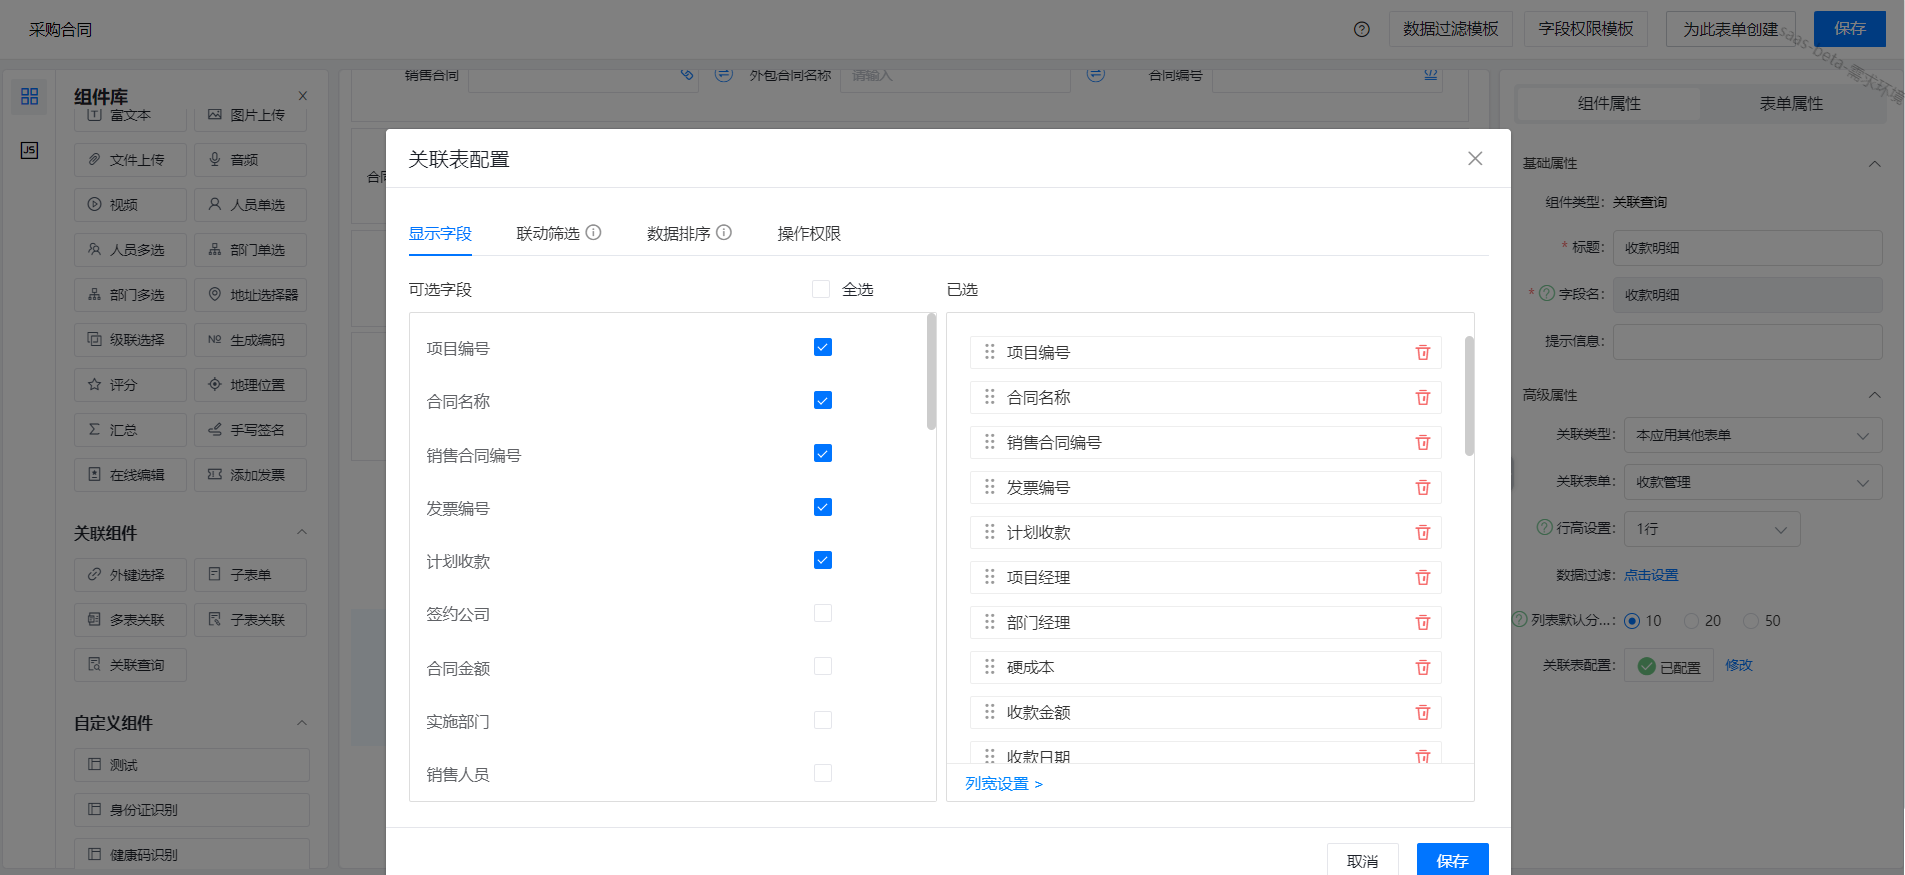Delete 计划收款 from selected list

[x=1422, y=532]
